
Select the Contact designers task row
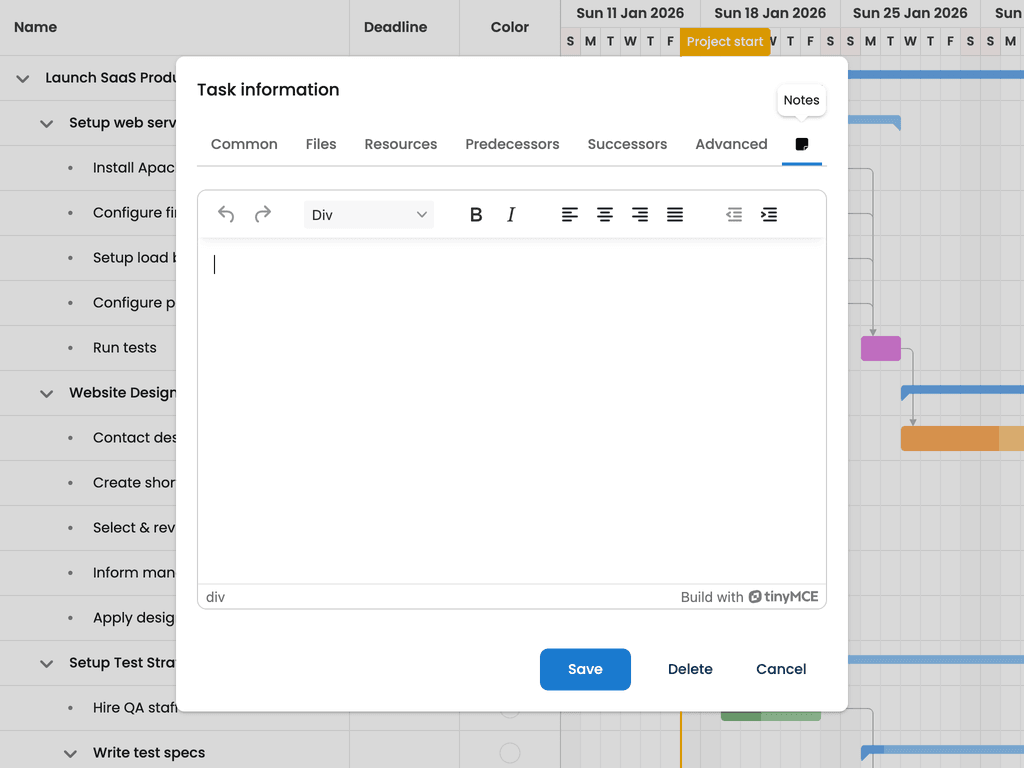[88, 438]
